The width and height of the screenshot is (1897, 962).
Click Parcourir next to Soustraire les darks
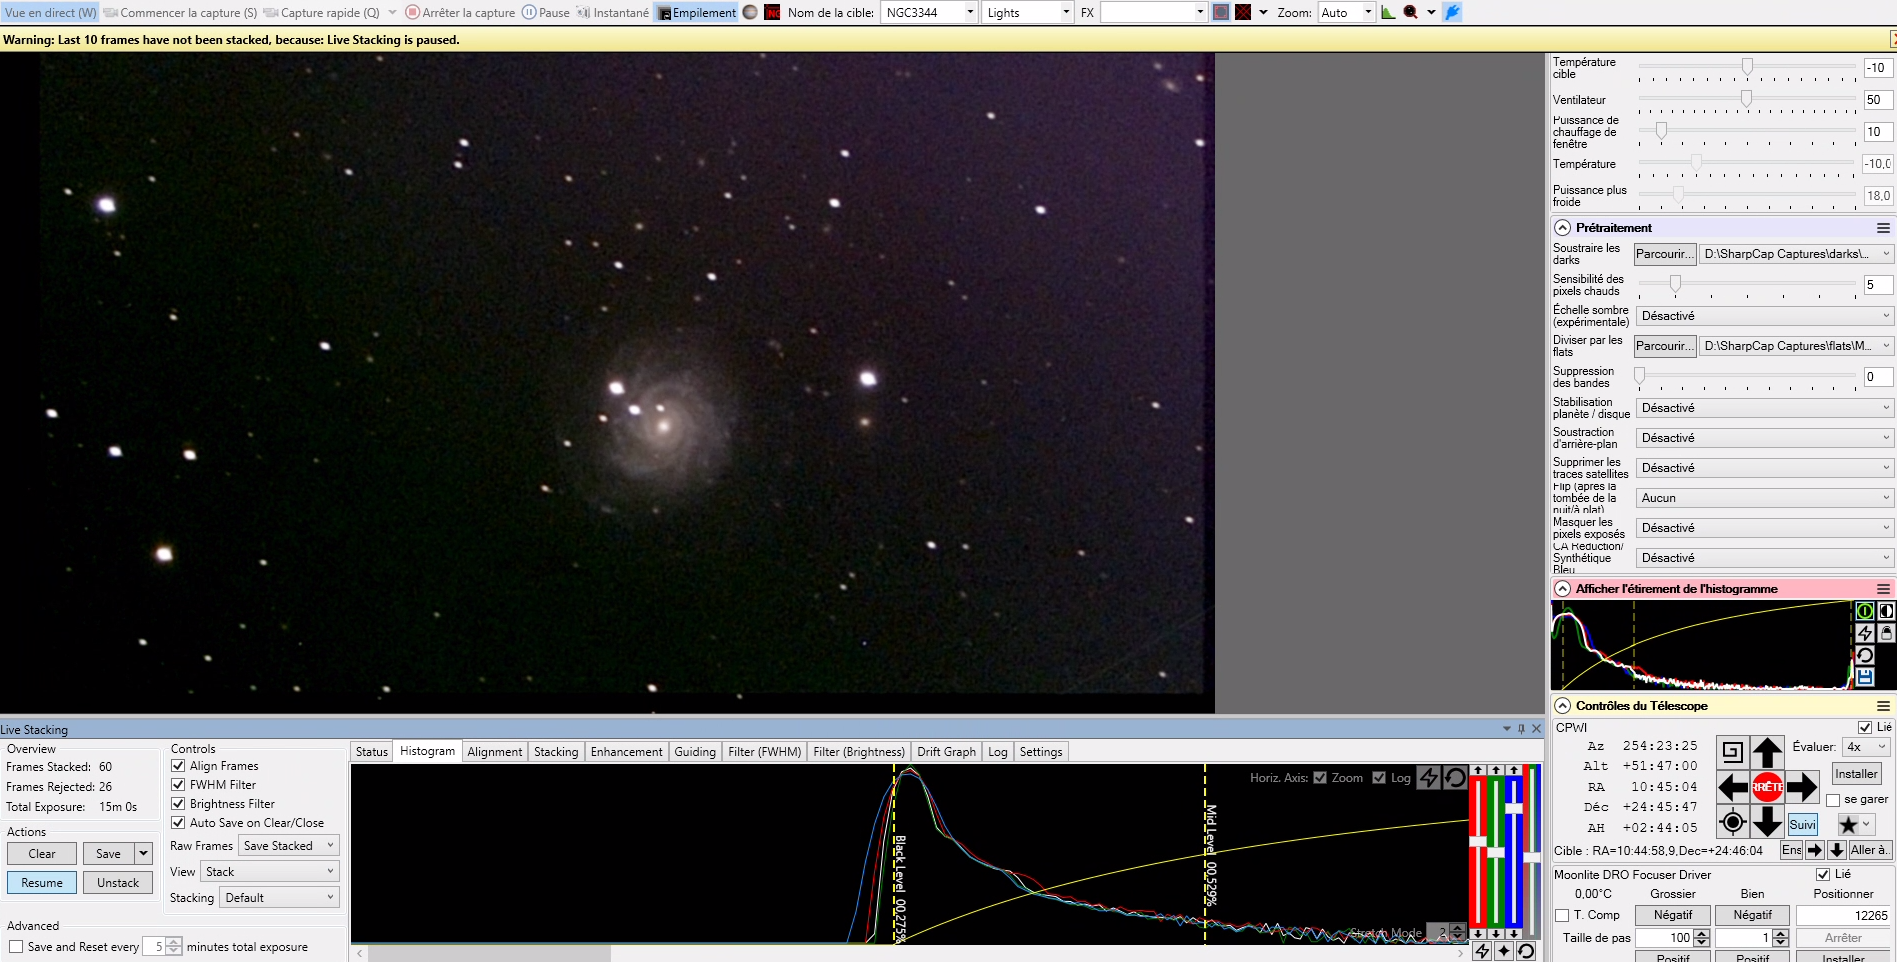click(1665, 254)
